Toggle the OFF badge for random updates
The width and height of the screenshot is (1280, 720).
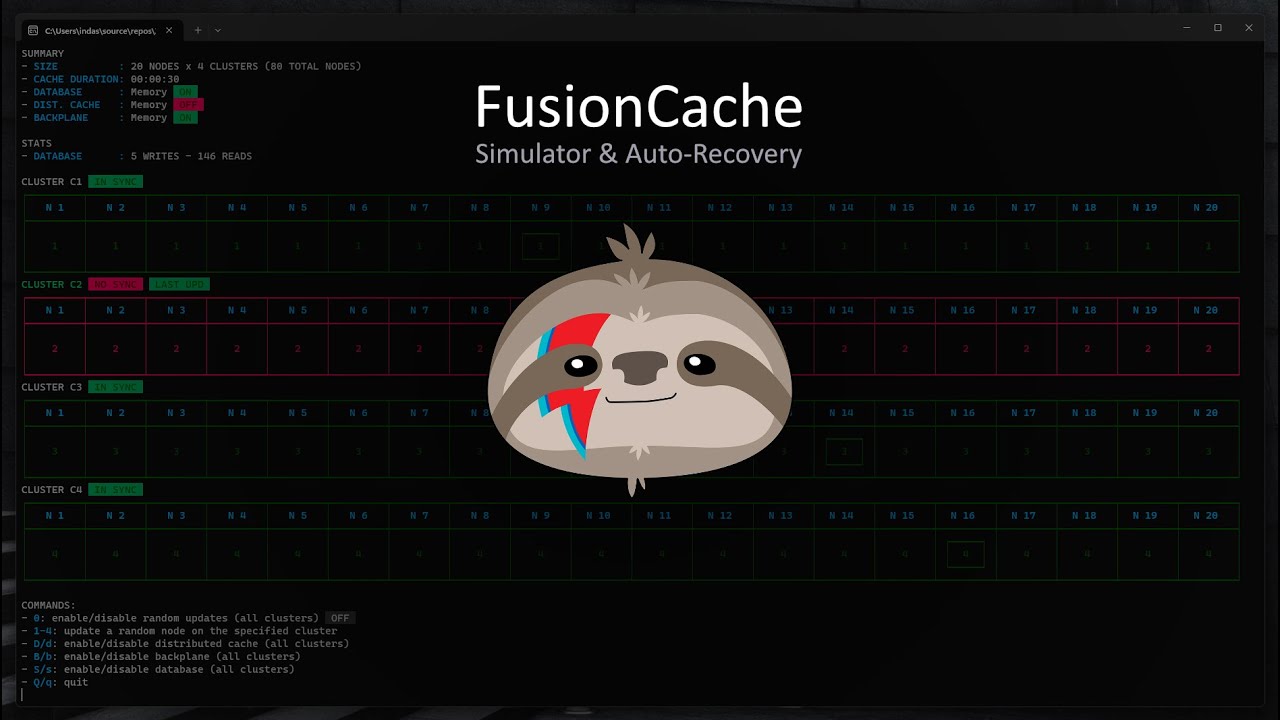coord(340,617)
